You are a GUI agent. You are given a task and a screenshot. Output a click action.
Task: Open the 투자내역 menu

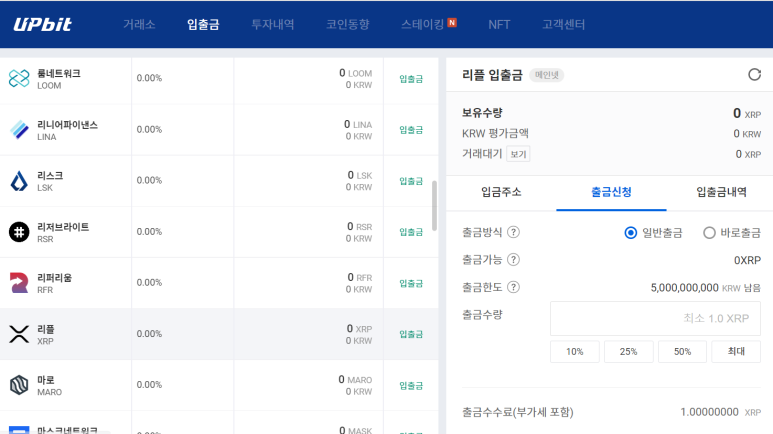(x=273, y=24)
